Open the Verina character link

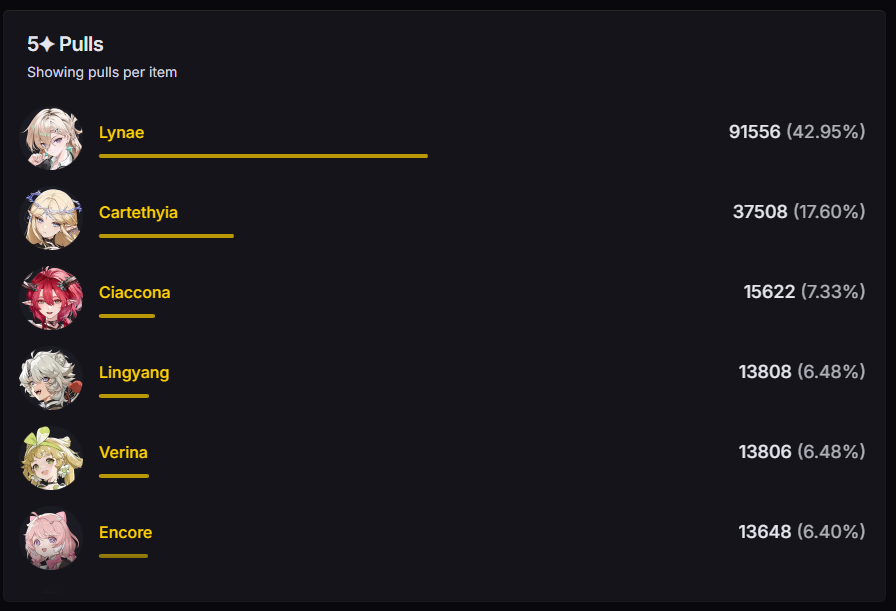tap(123, 452)
